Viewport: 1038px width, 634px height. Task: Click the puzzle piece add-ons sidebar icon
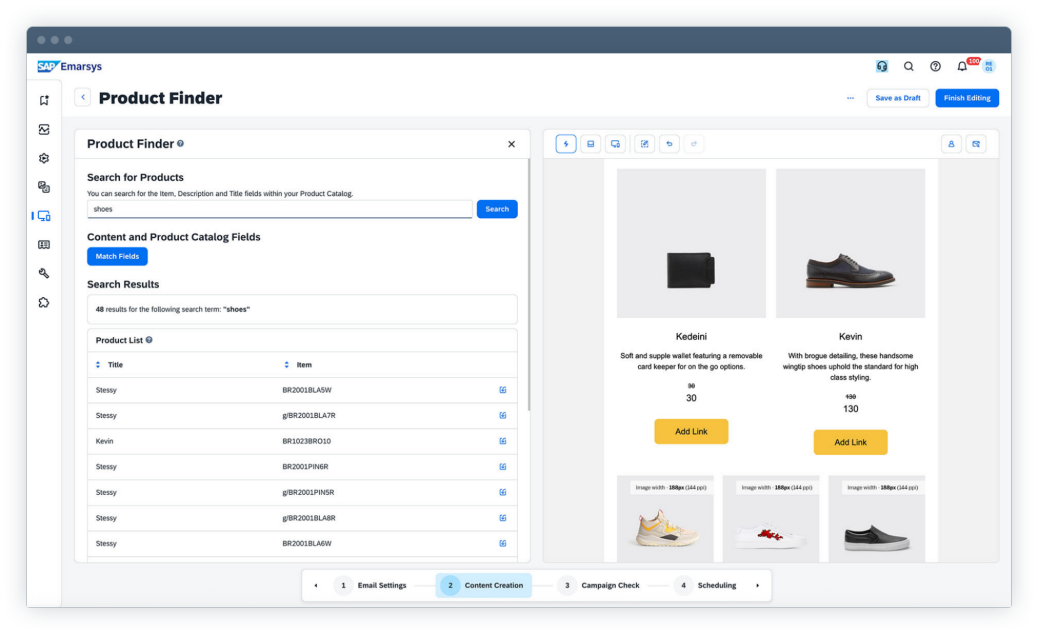(x=44, y=302)
